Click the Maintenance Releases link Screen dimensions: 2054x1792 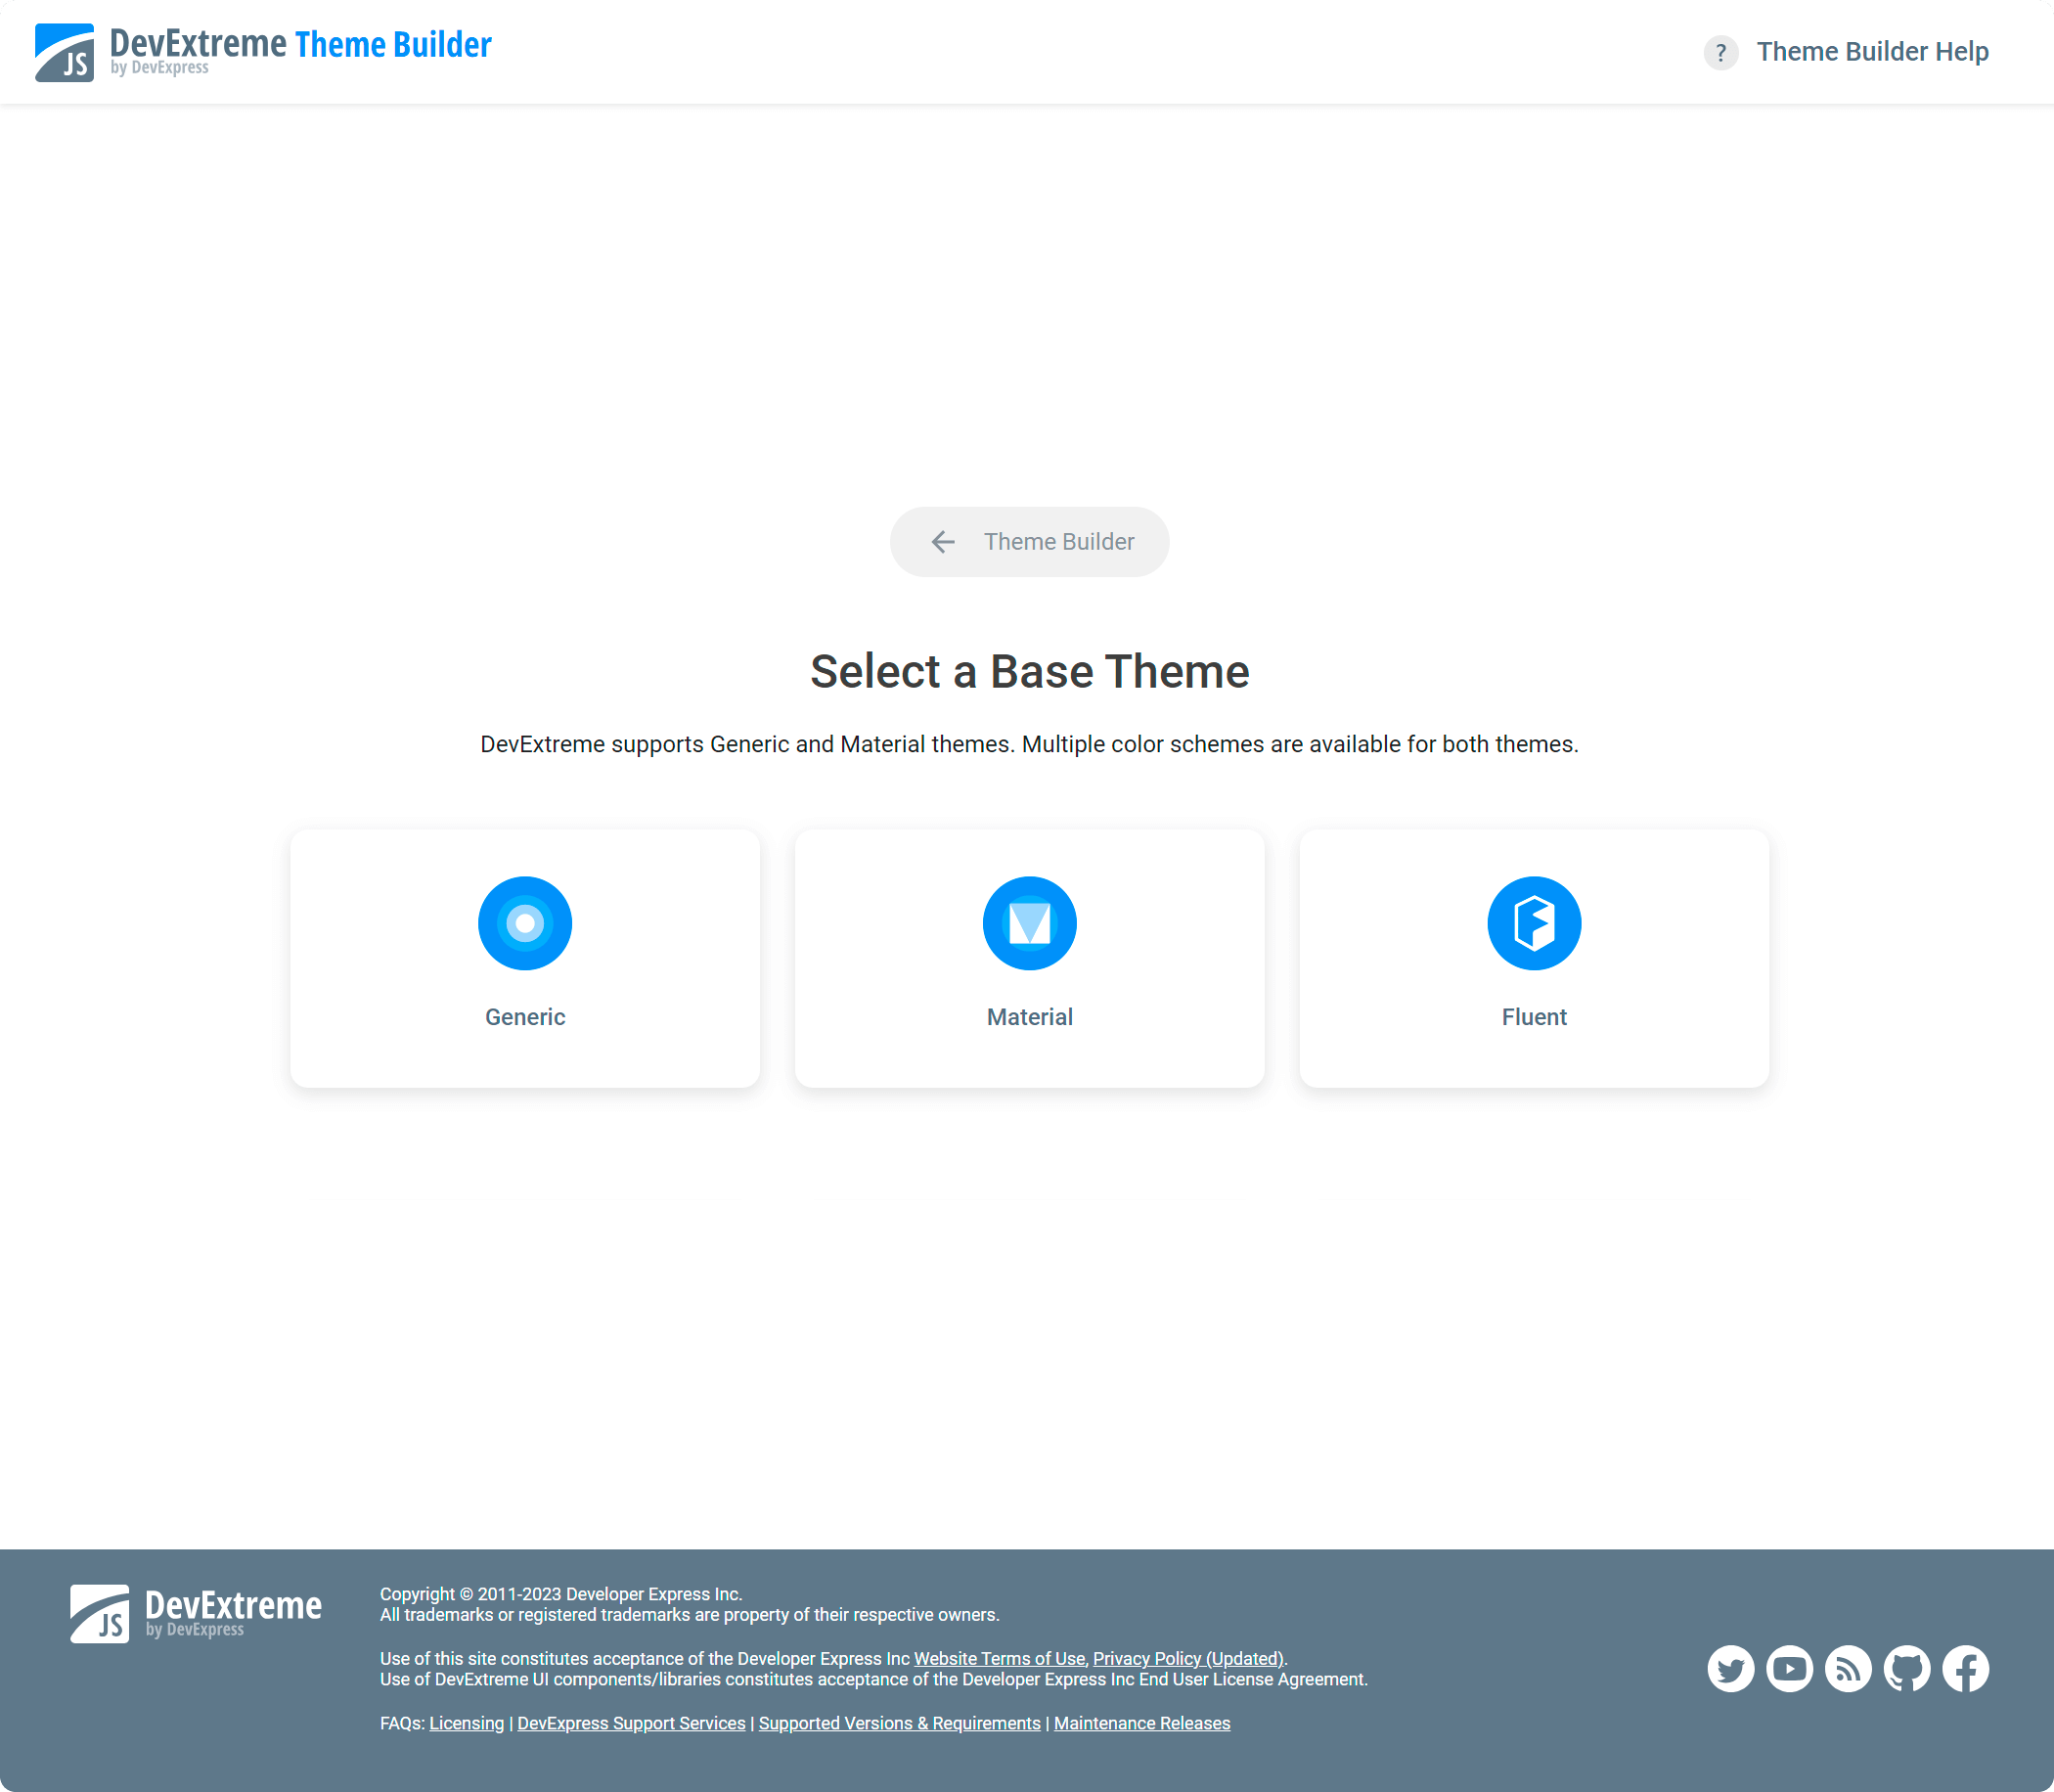(x=1142, y=1724)
